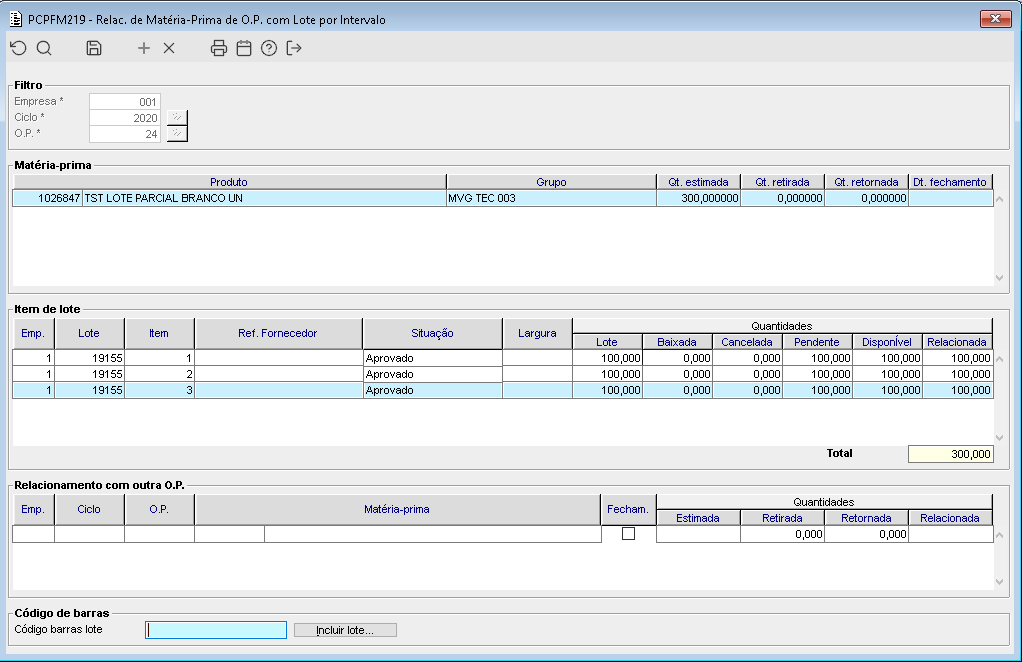
Task: Click the Largura column header
Action: pos(537,333)
